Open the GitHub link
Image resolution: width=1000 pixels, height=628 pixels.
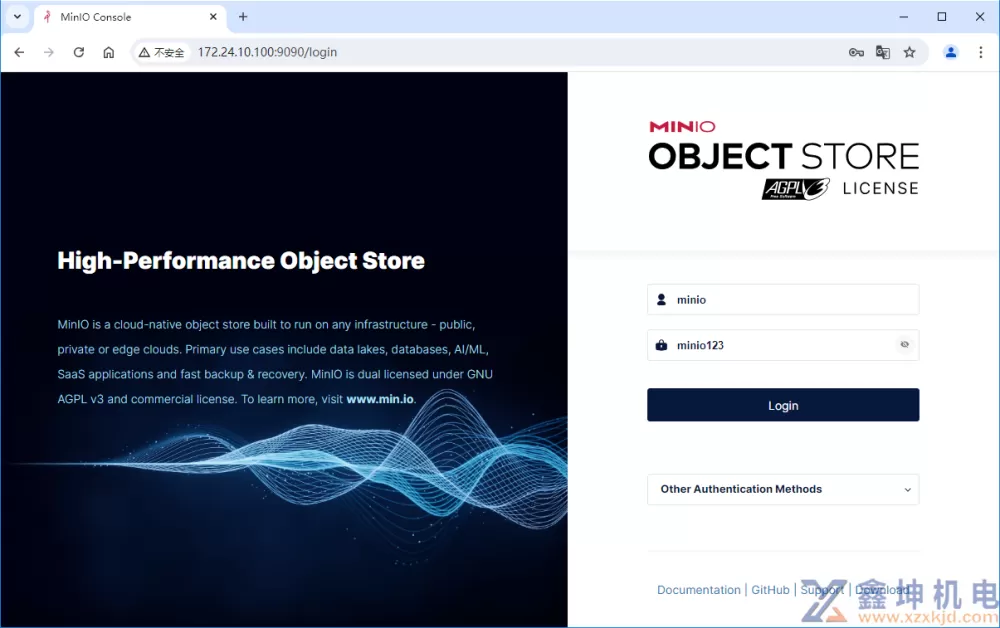[x=770, y=590]
